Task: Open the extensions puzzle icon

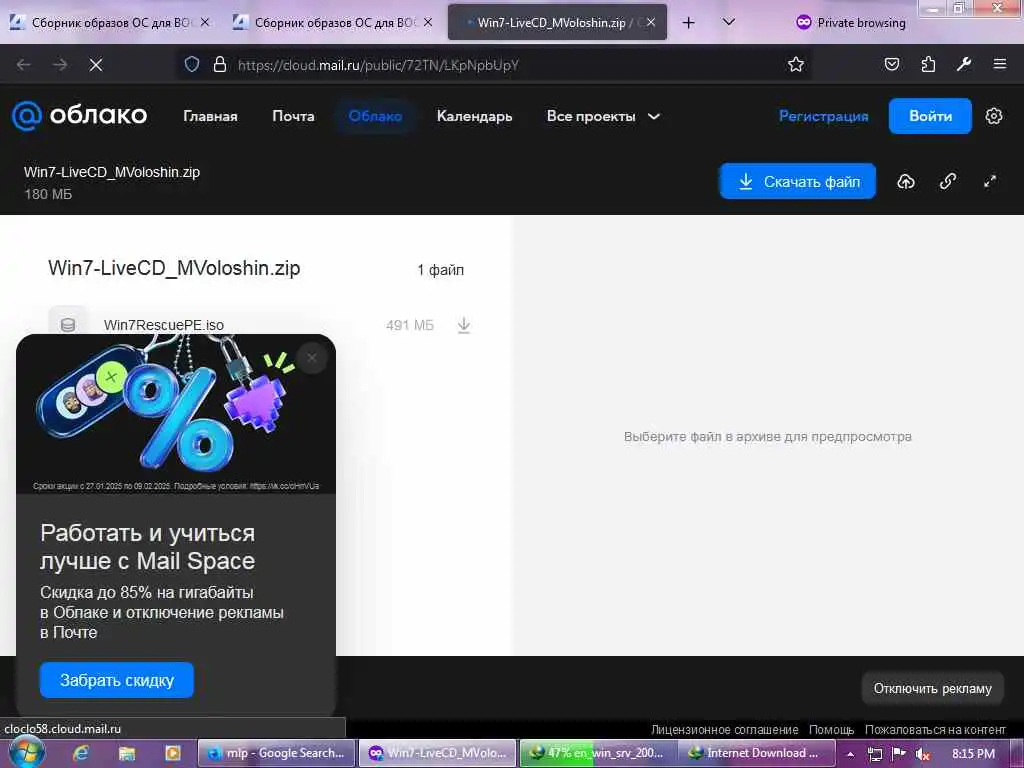Action: [928, 64]
